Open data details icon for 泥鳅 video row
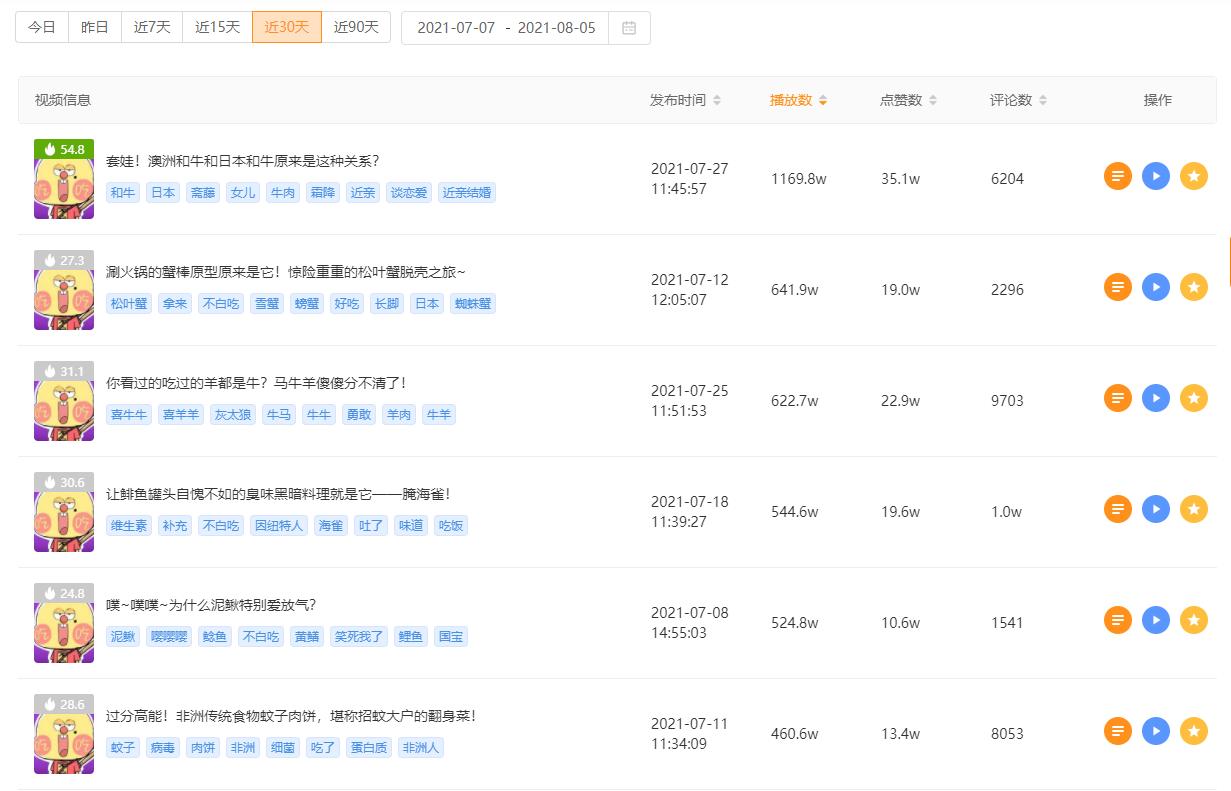This screenshot has height=791, width=1231. click(x=1117, y=619)
